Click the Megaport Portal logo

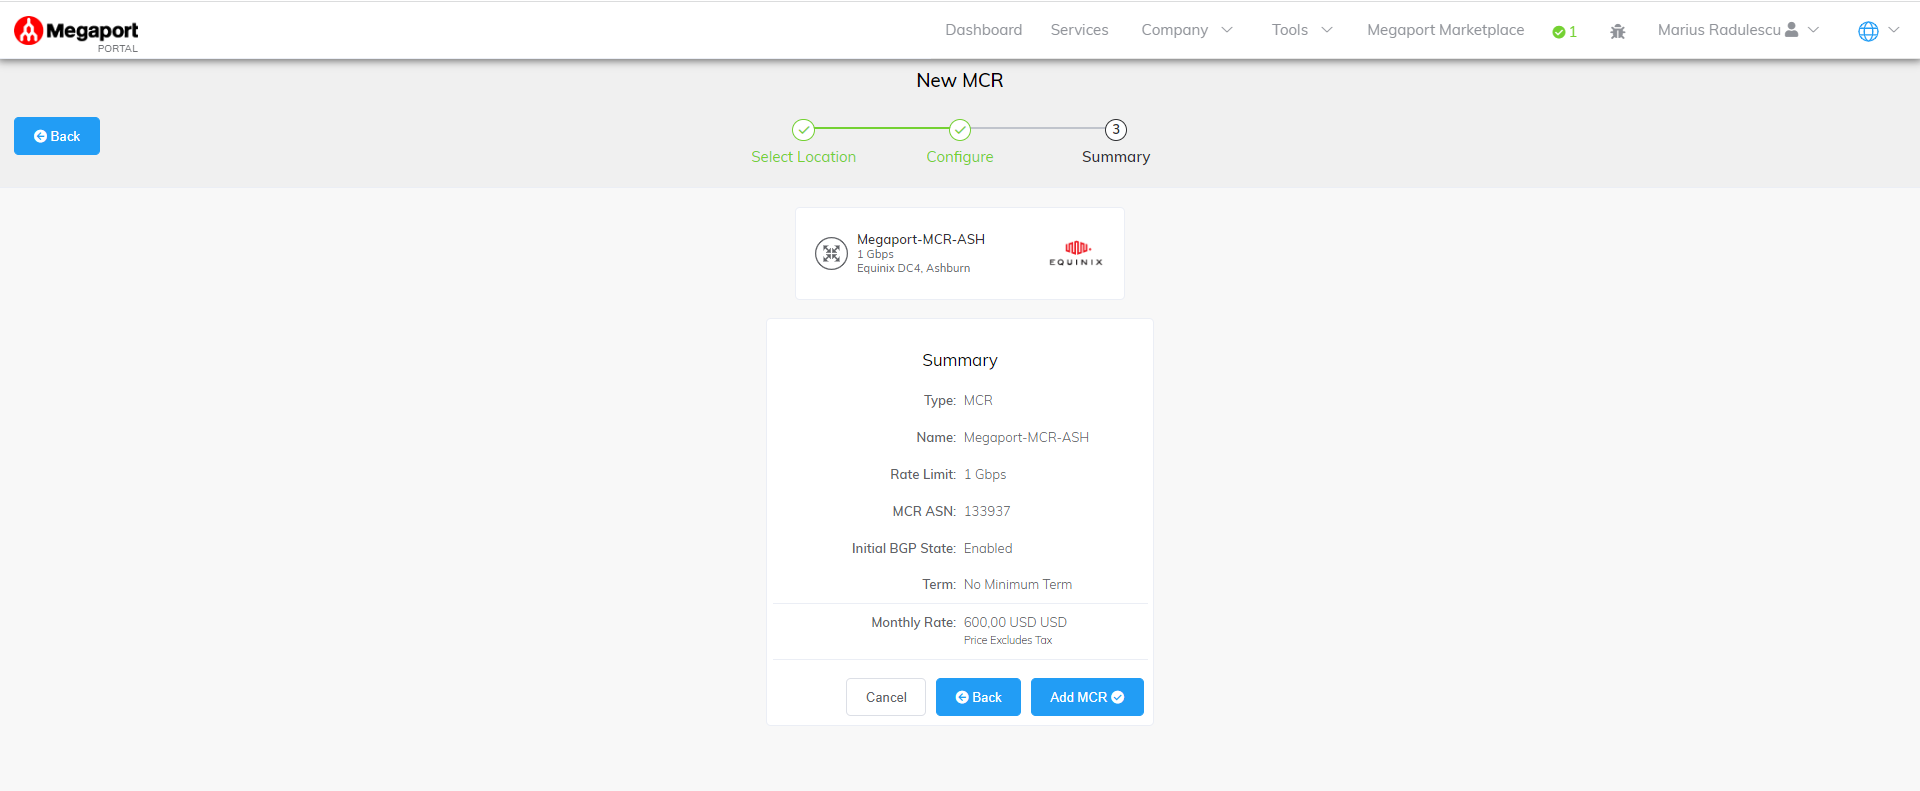click(76, 32)
